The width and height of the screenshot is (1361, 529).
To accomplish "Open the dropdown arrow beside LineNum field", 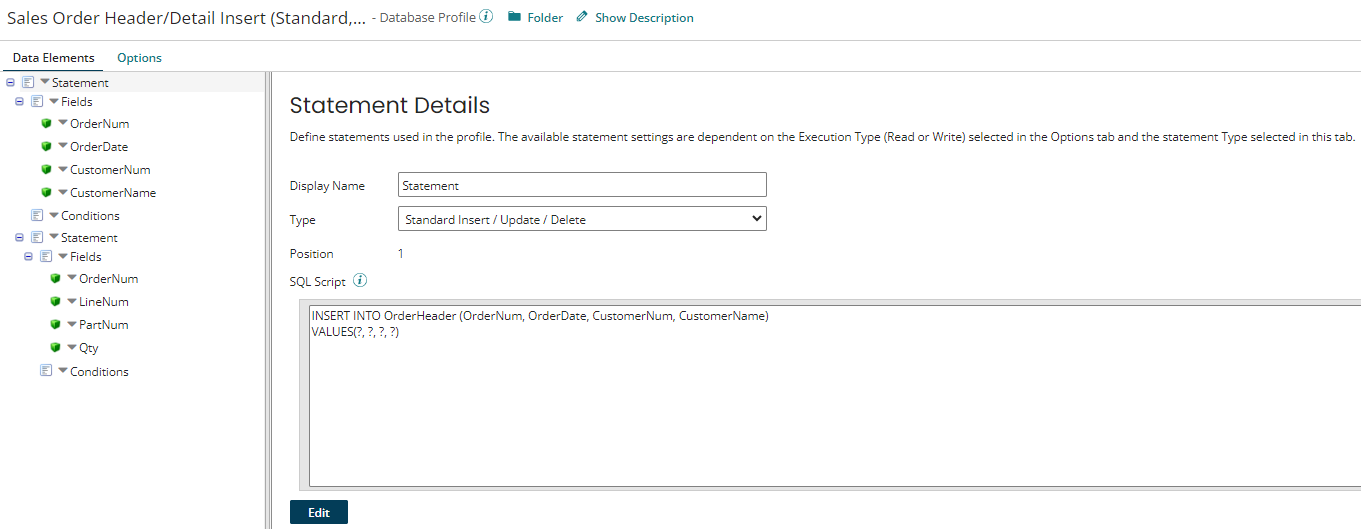I will [72, 302].
